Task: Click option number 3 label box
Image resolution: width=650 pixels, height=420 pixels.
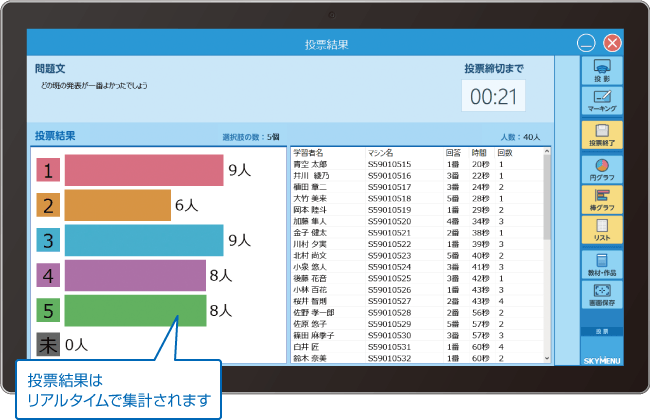Action: coord(48,240)
